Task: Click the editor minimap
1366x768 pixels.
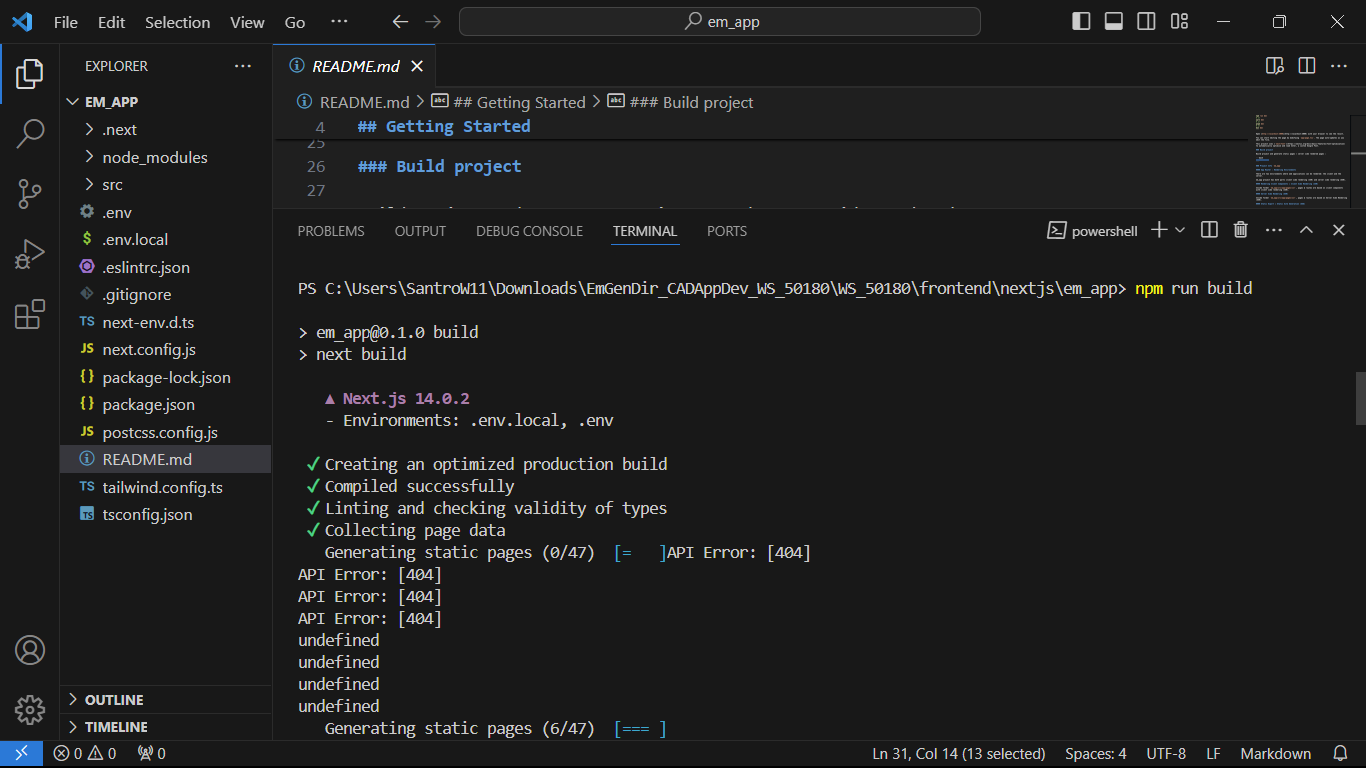Action: (1303, 160)
